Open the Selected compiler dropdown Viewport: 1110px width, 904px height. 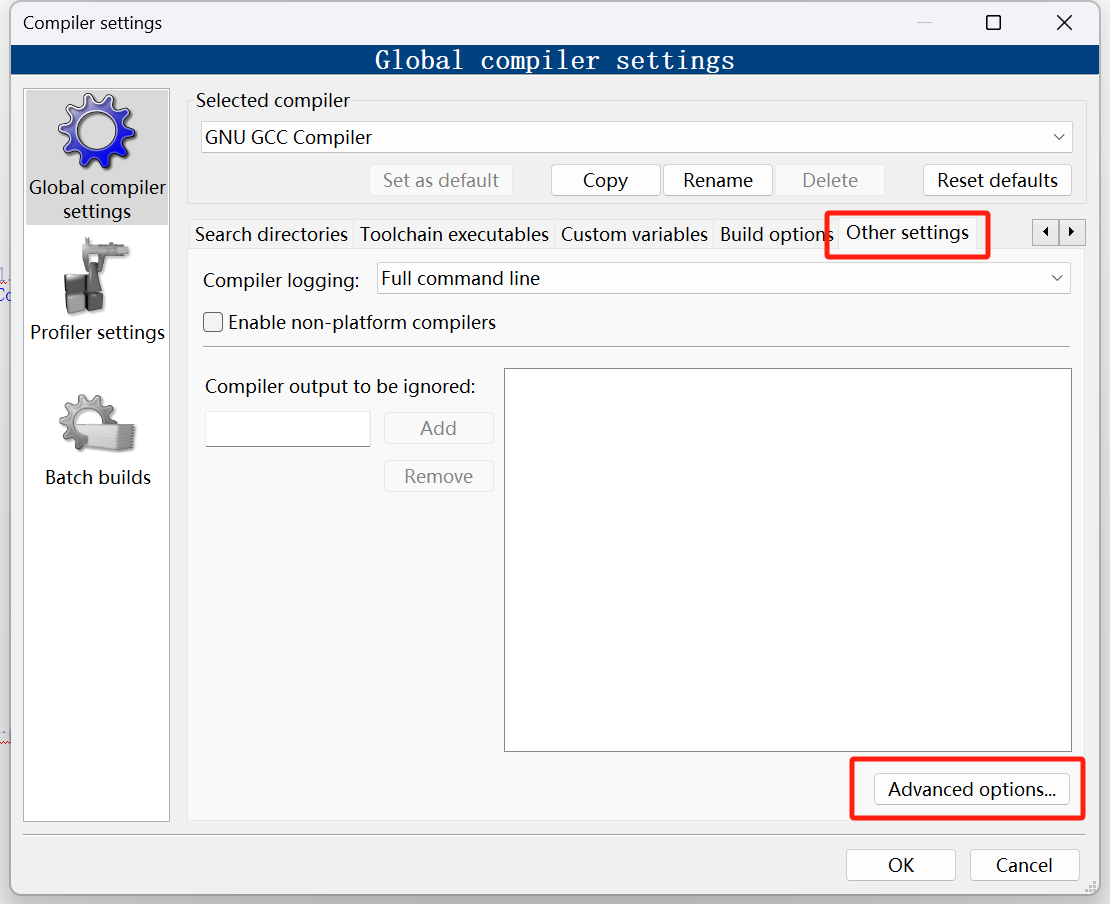click(x=636, y=137)
